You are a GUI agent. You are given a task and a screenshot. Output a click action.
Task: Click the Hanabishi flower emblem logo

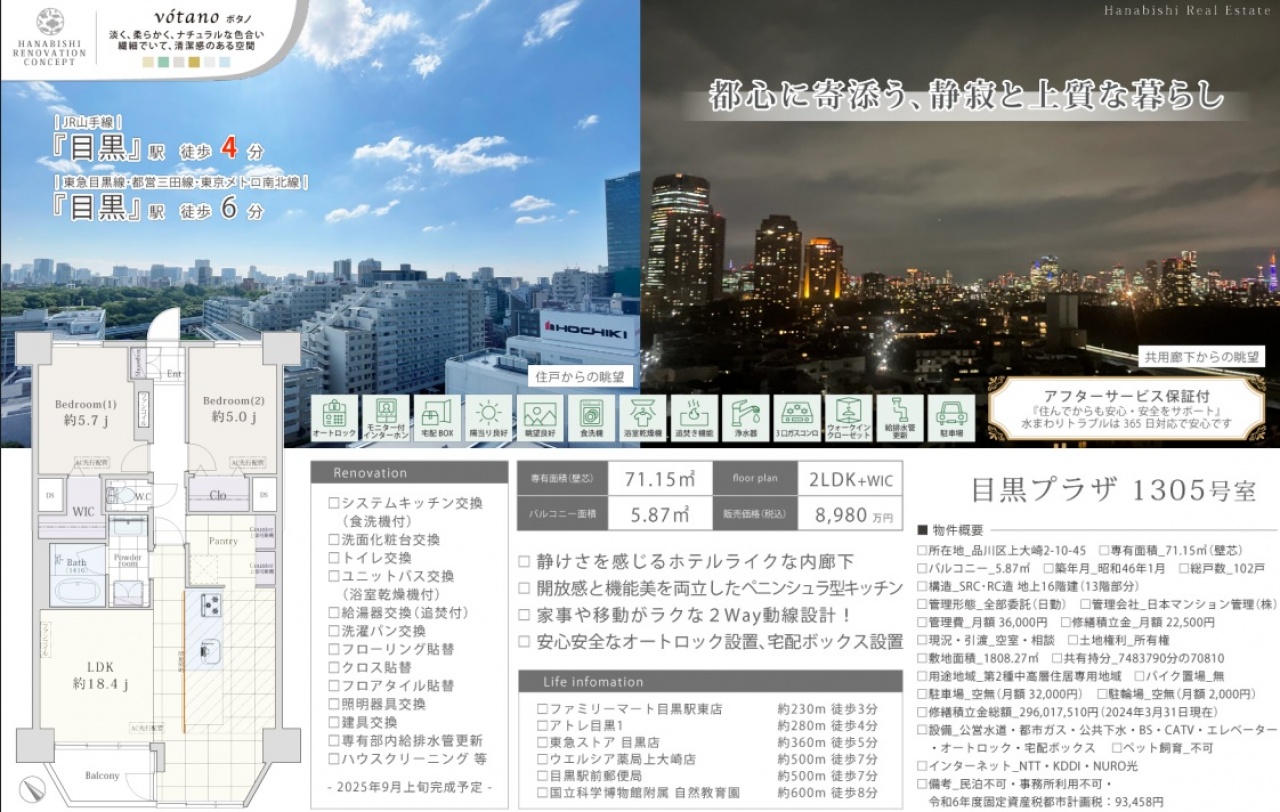click(x=50, y=22)
